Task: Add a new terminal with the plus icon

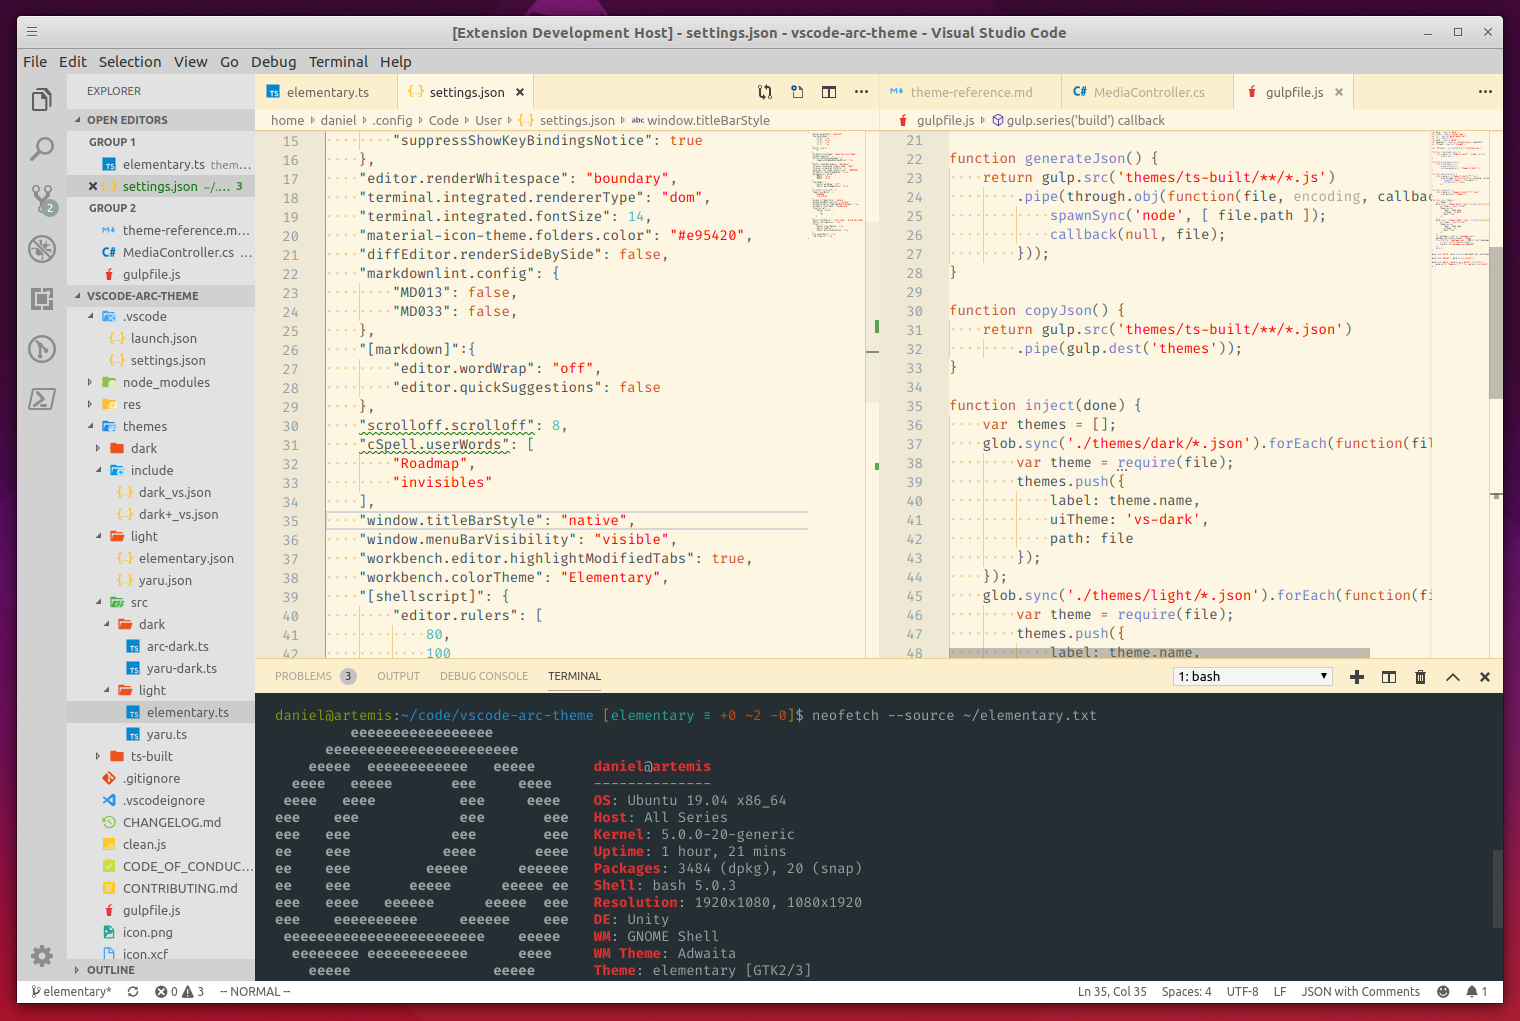Action: tap(1357, 676)
